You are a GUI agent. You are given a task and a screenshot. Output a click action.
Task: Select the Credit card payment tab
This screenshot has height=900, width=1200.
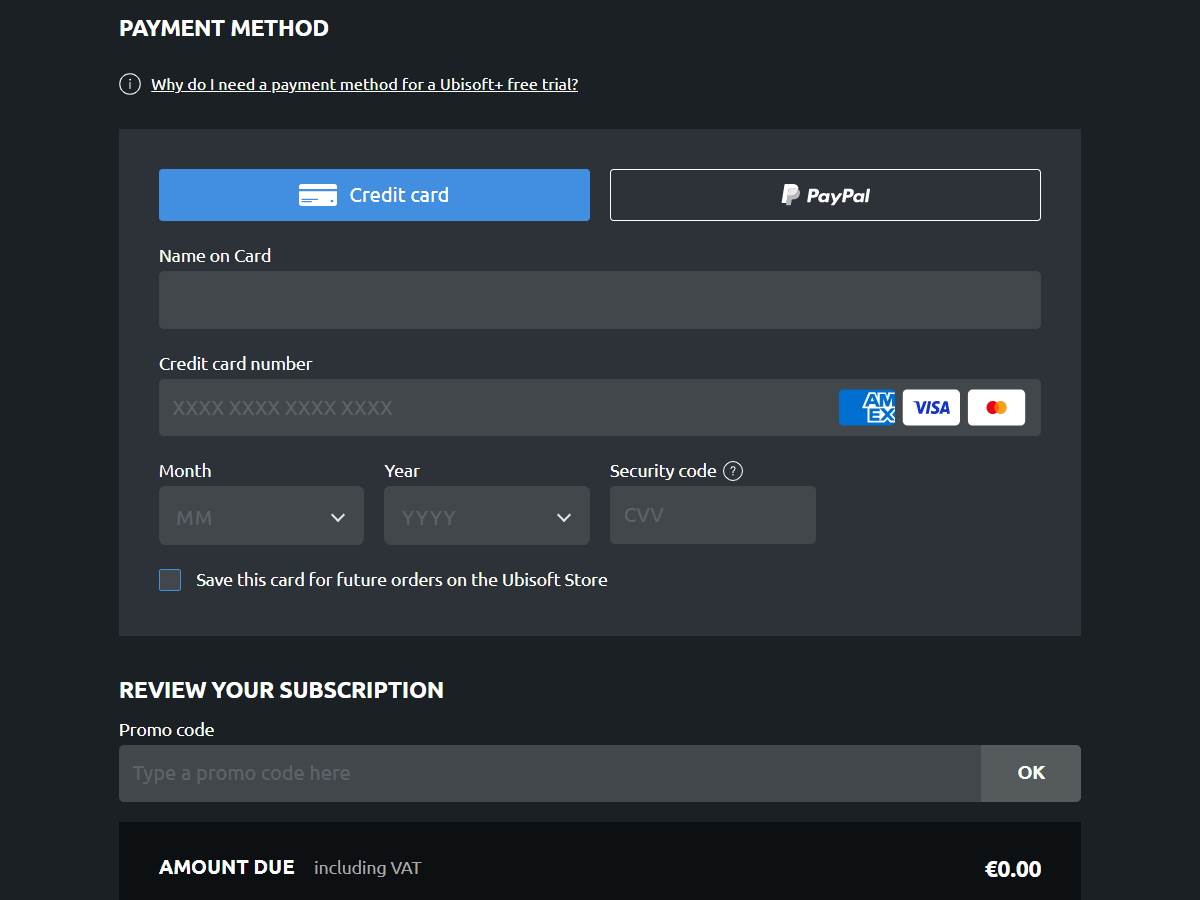374,195
